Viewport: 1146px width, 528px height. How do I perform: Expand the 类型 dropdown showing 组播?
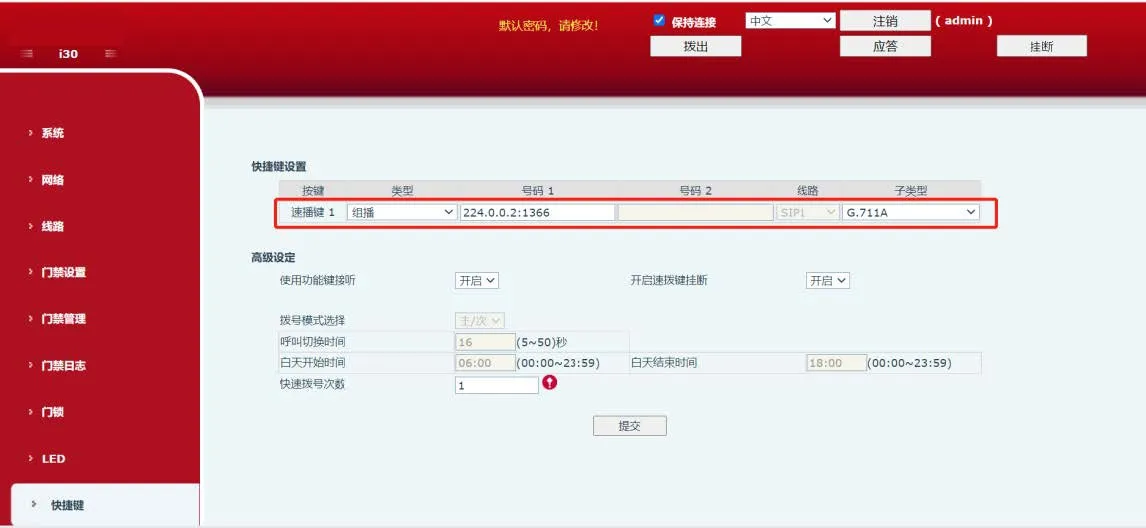tap(401, 212)
